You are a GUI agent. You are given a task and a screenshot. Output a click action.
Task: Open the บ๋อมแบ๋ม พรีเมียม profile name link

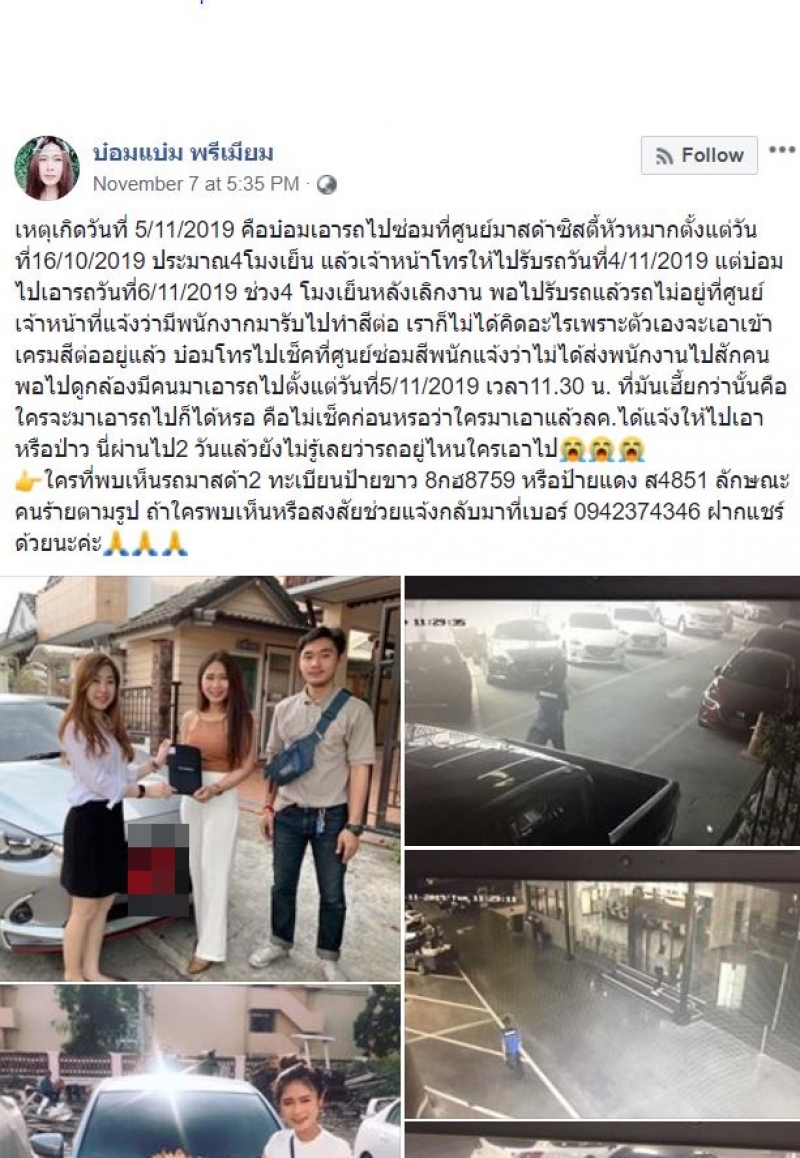(x=183, y=153)
